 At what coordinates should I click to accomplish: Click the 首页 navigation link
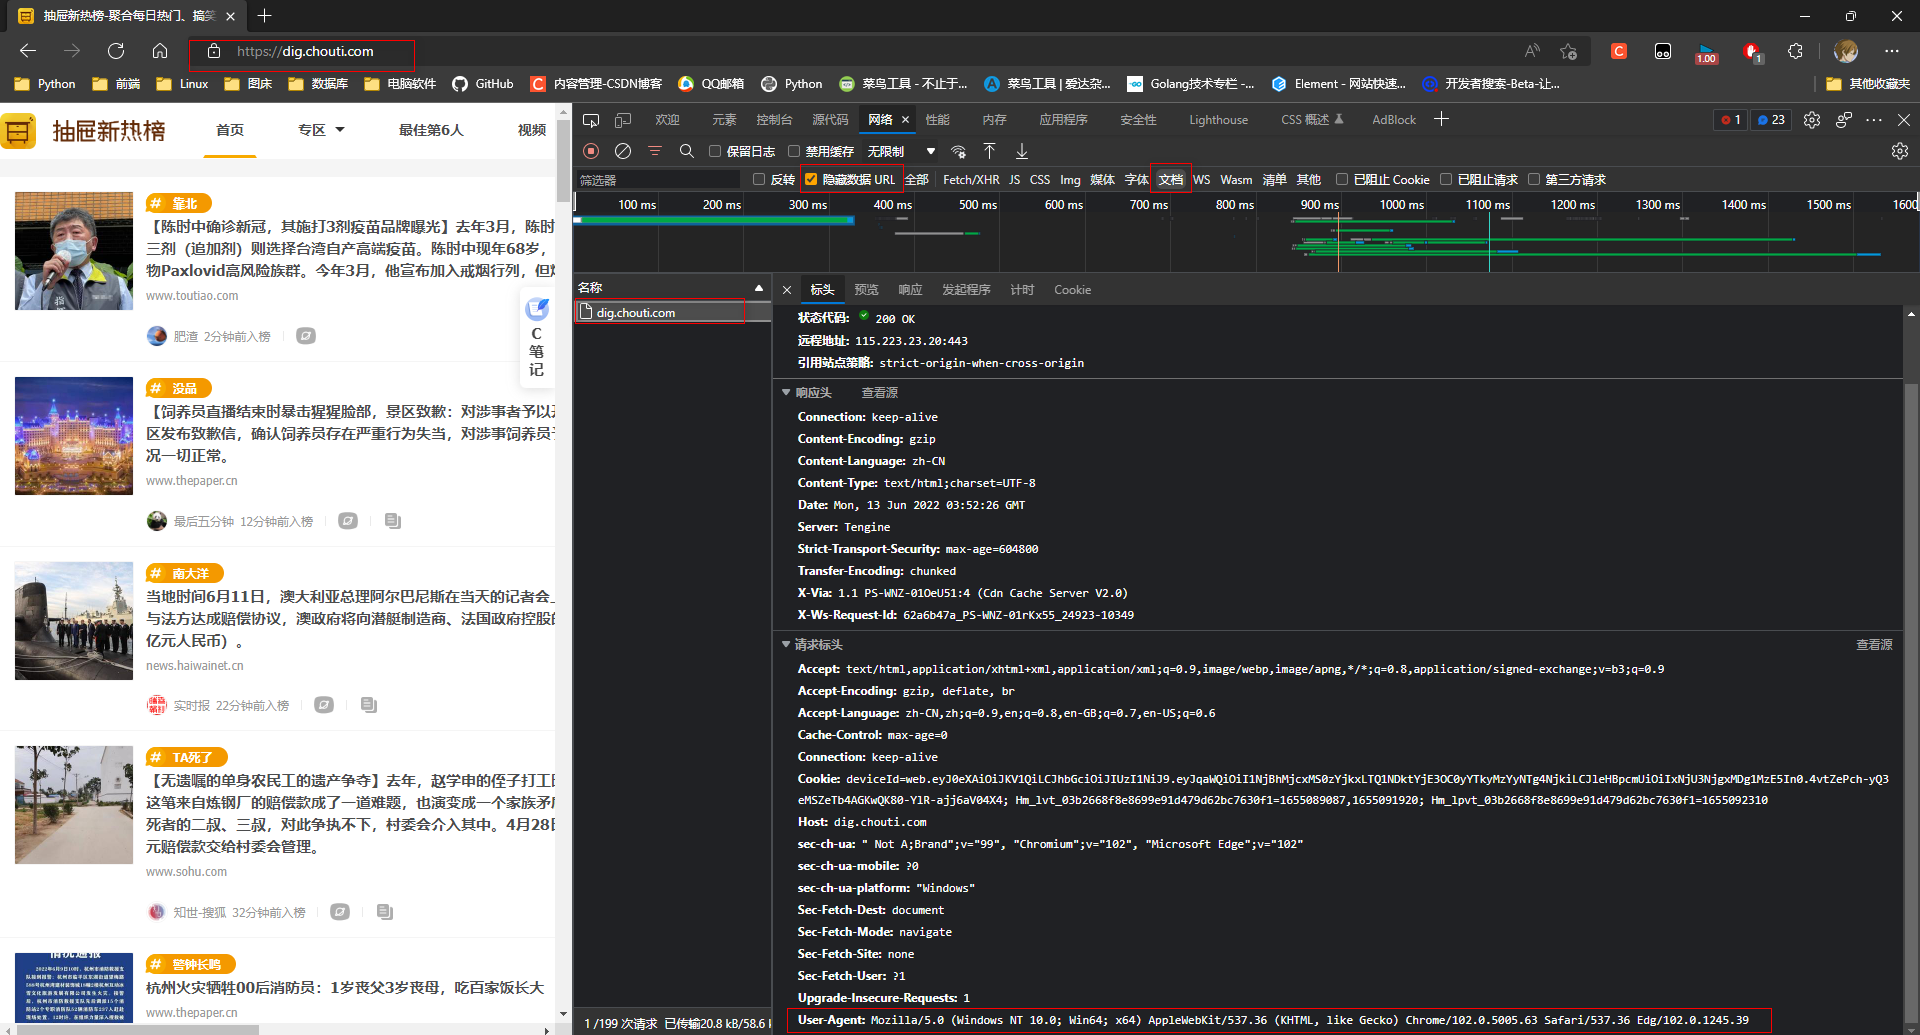(230, 130)
